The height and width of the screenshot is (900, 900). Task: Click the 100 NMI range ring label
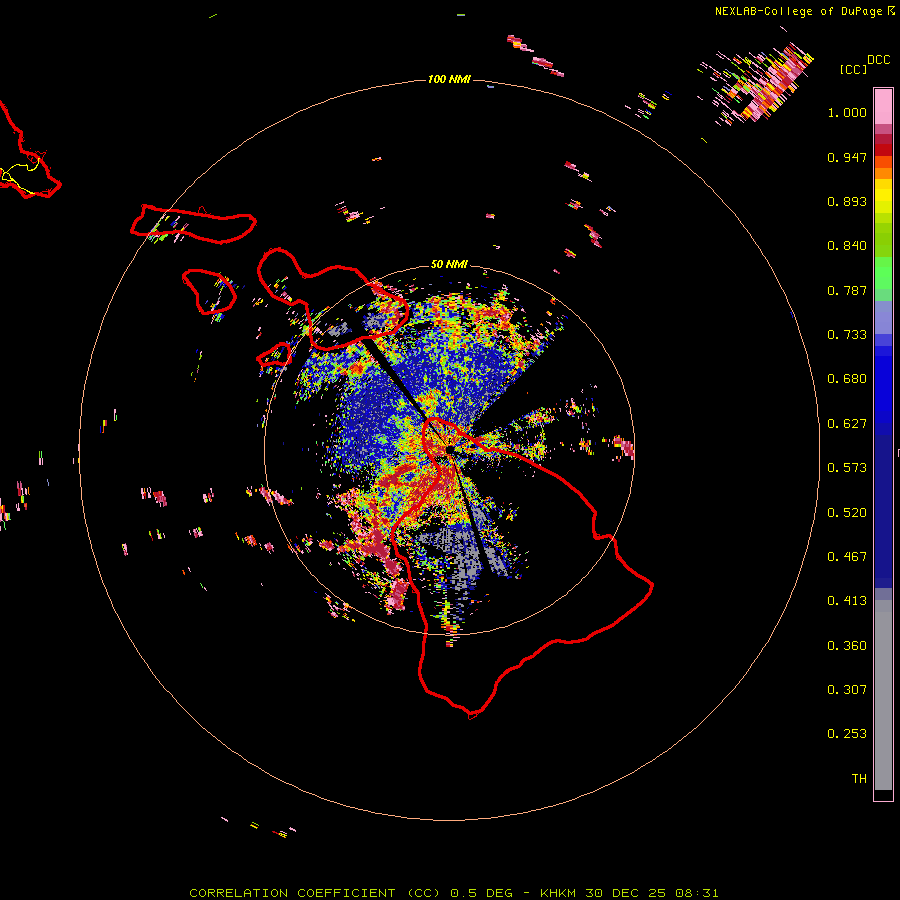click(x=449, y=79)
